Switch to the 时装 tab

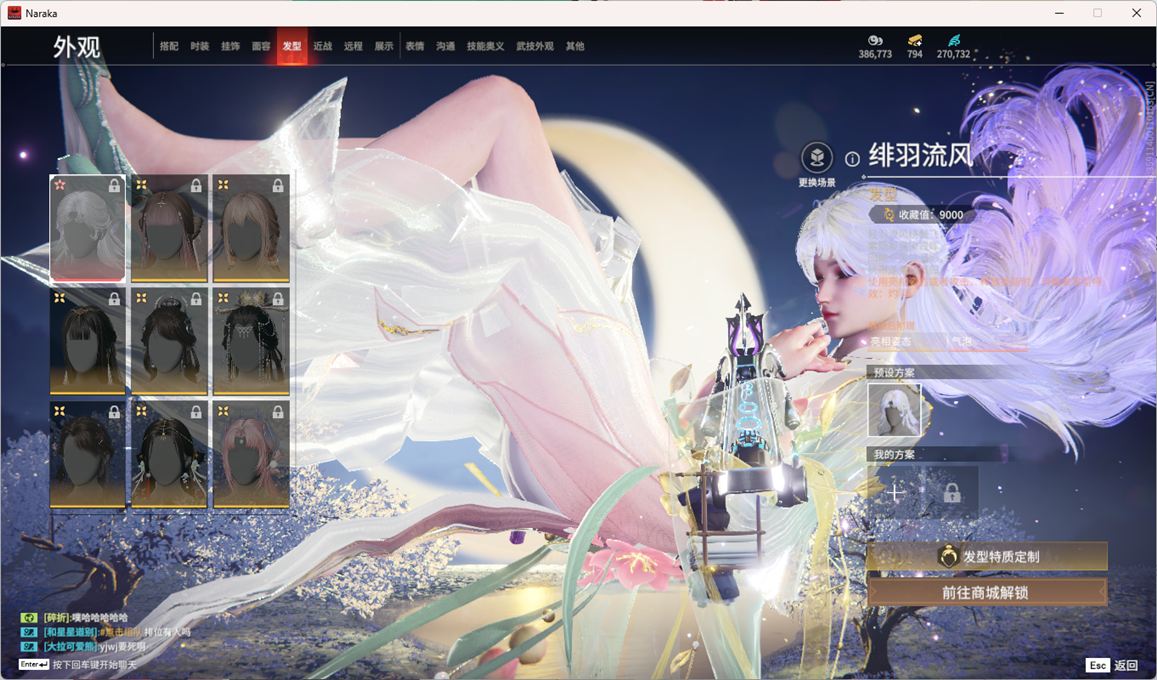[x=200, y=46]
